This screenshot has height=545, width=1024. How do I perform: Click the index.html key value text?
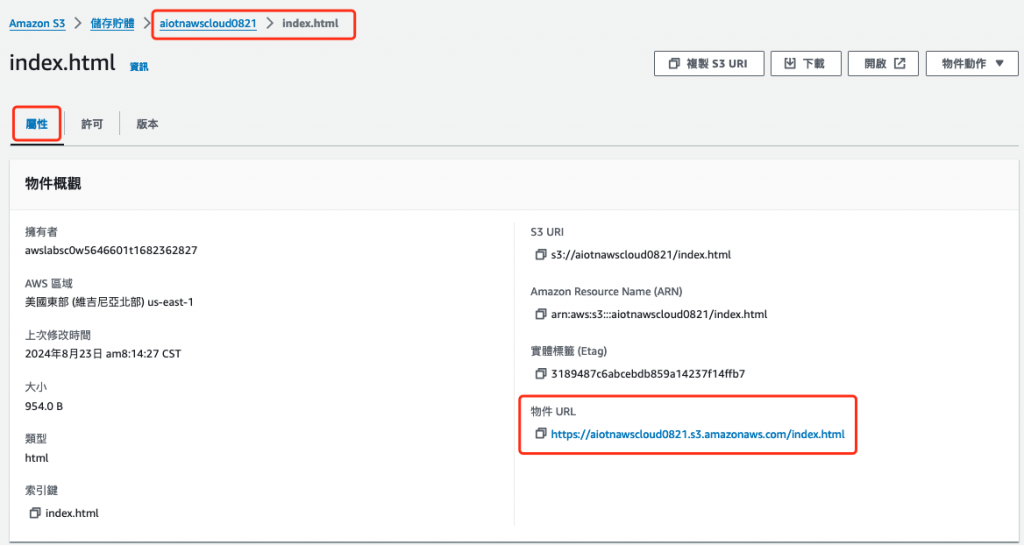point(72,513)
